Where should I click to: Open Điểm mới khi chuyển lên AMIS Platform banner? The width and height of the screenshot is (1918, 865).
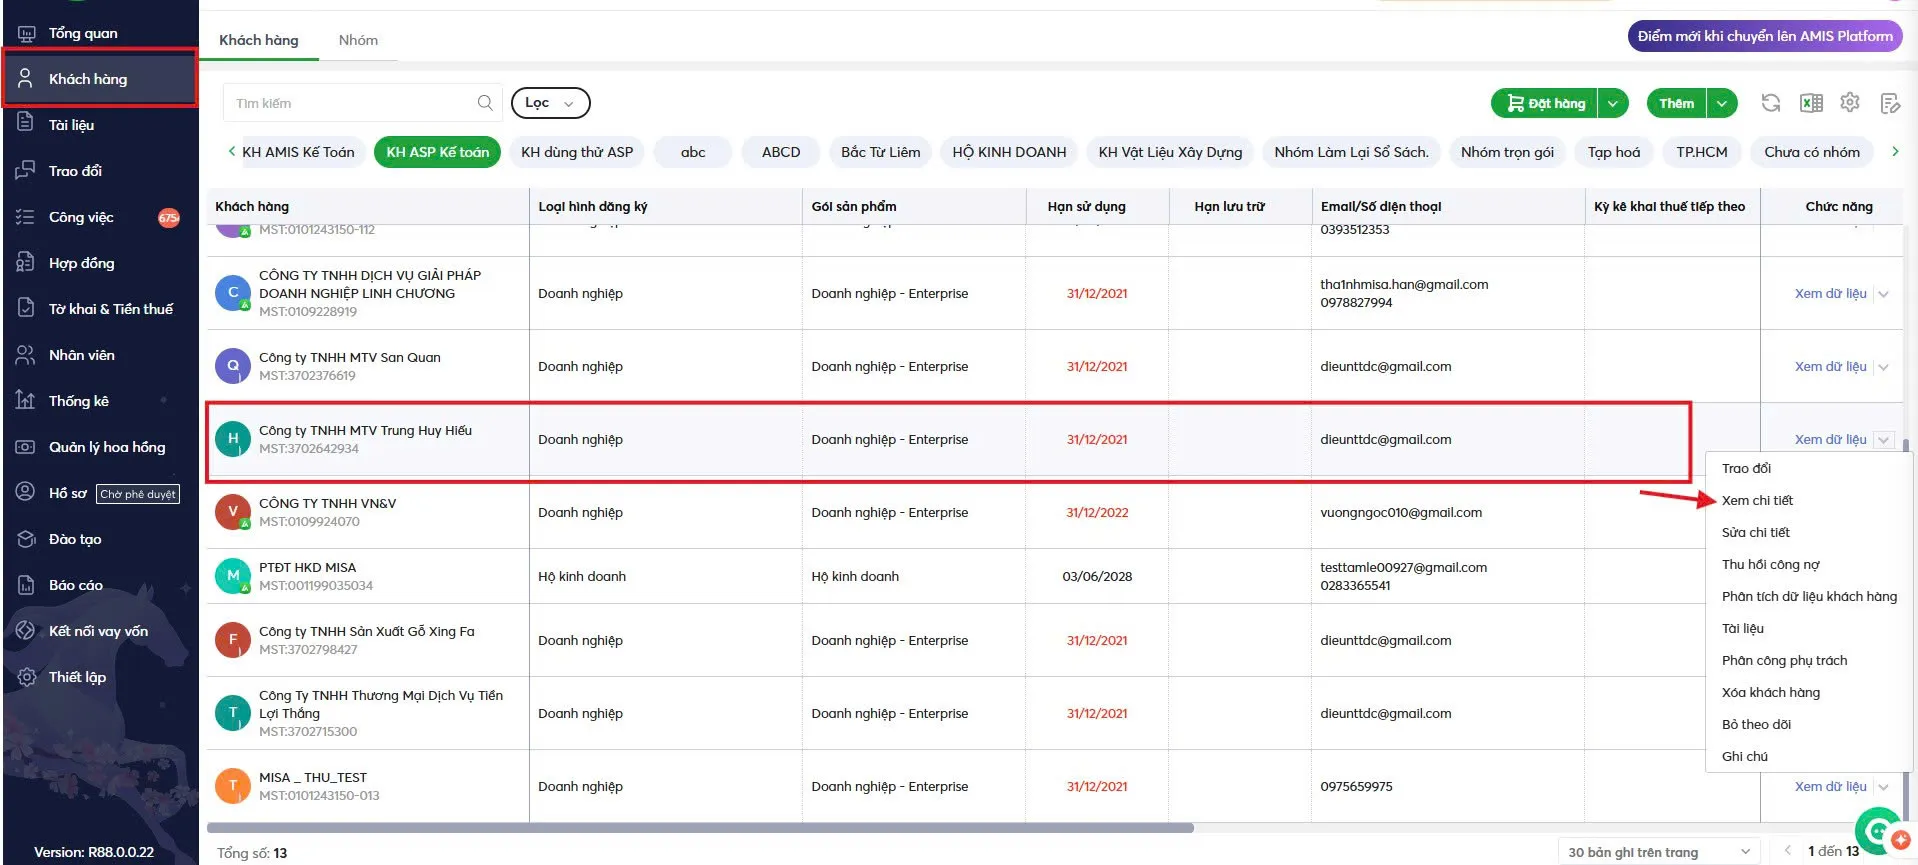click(1765, 36)
